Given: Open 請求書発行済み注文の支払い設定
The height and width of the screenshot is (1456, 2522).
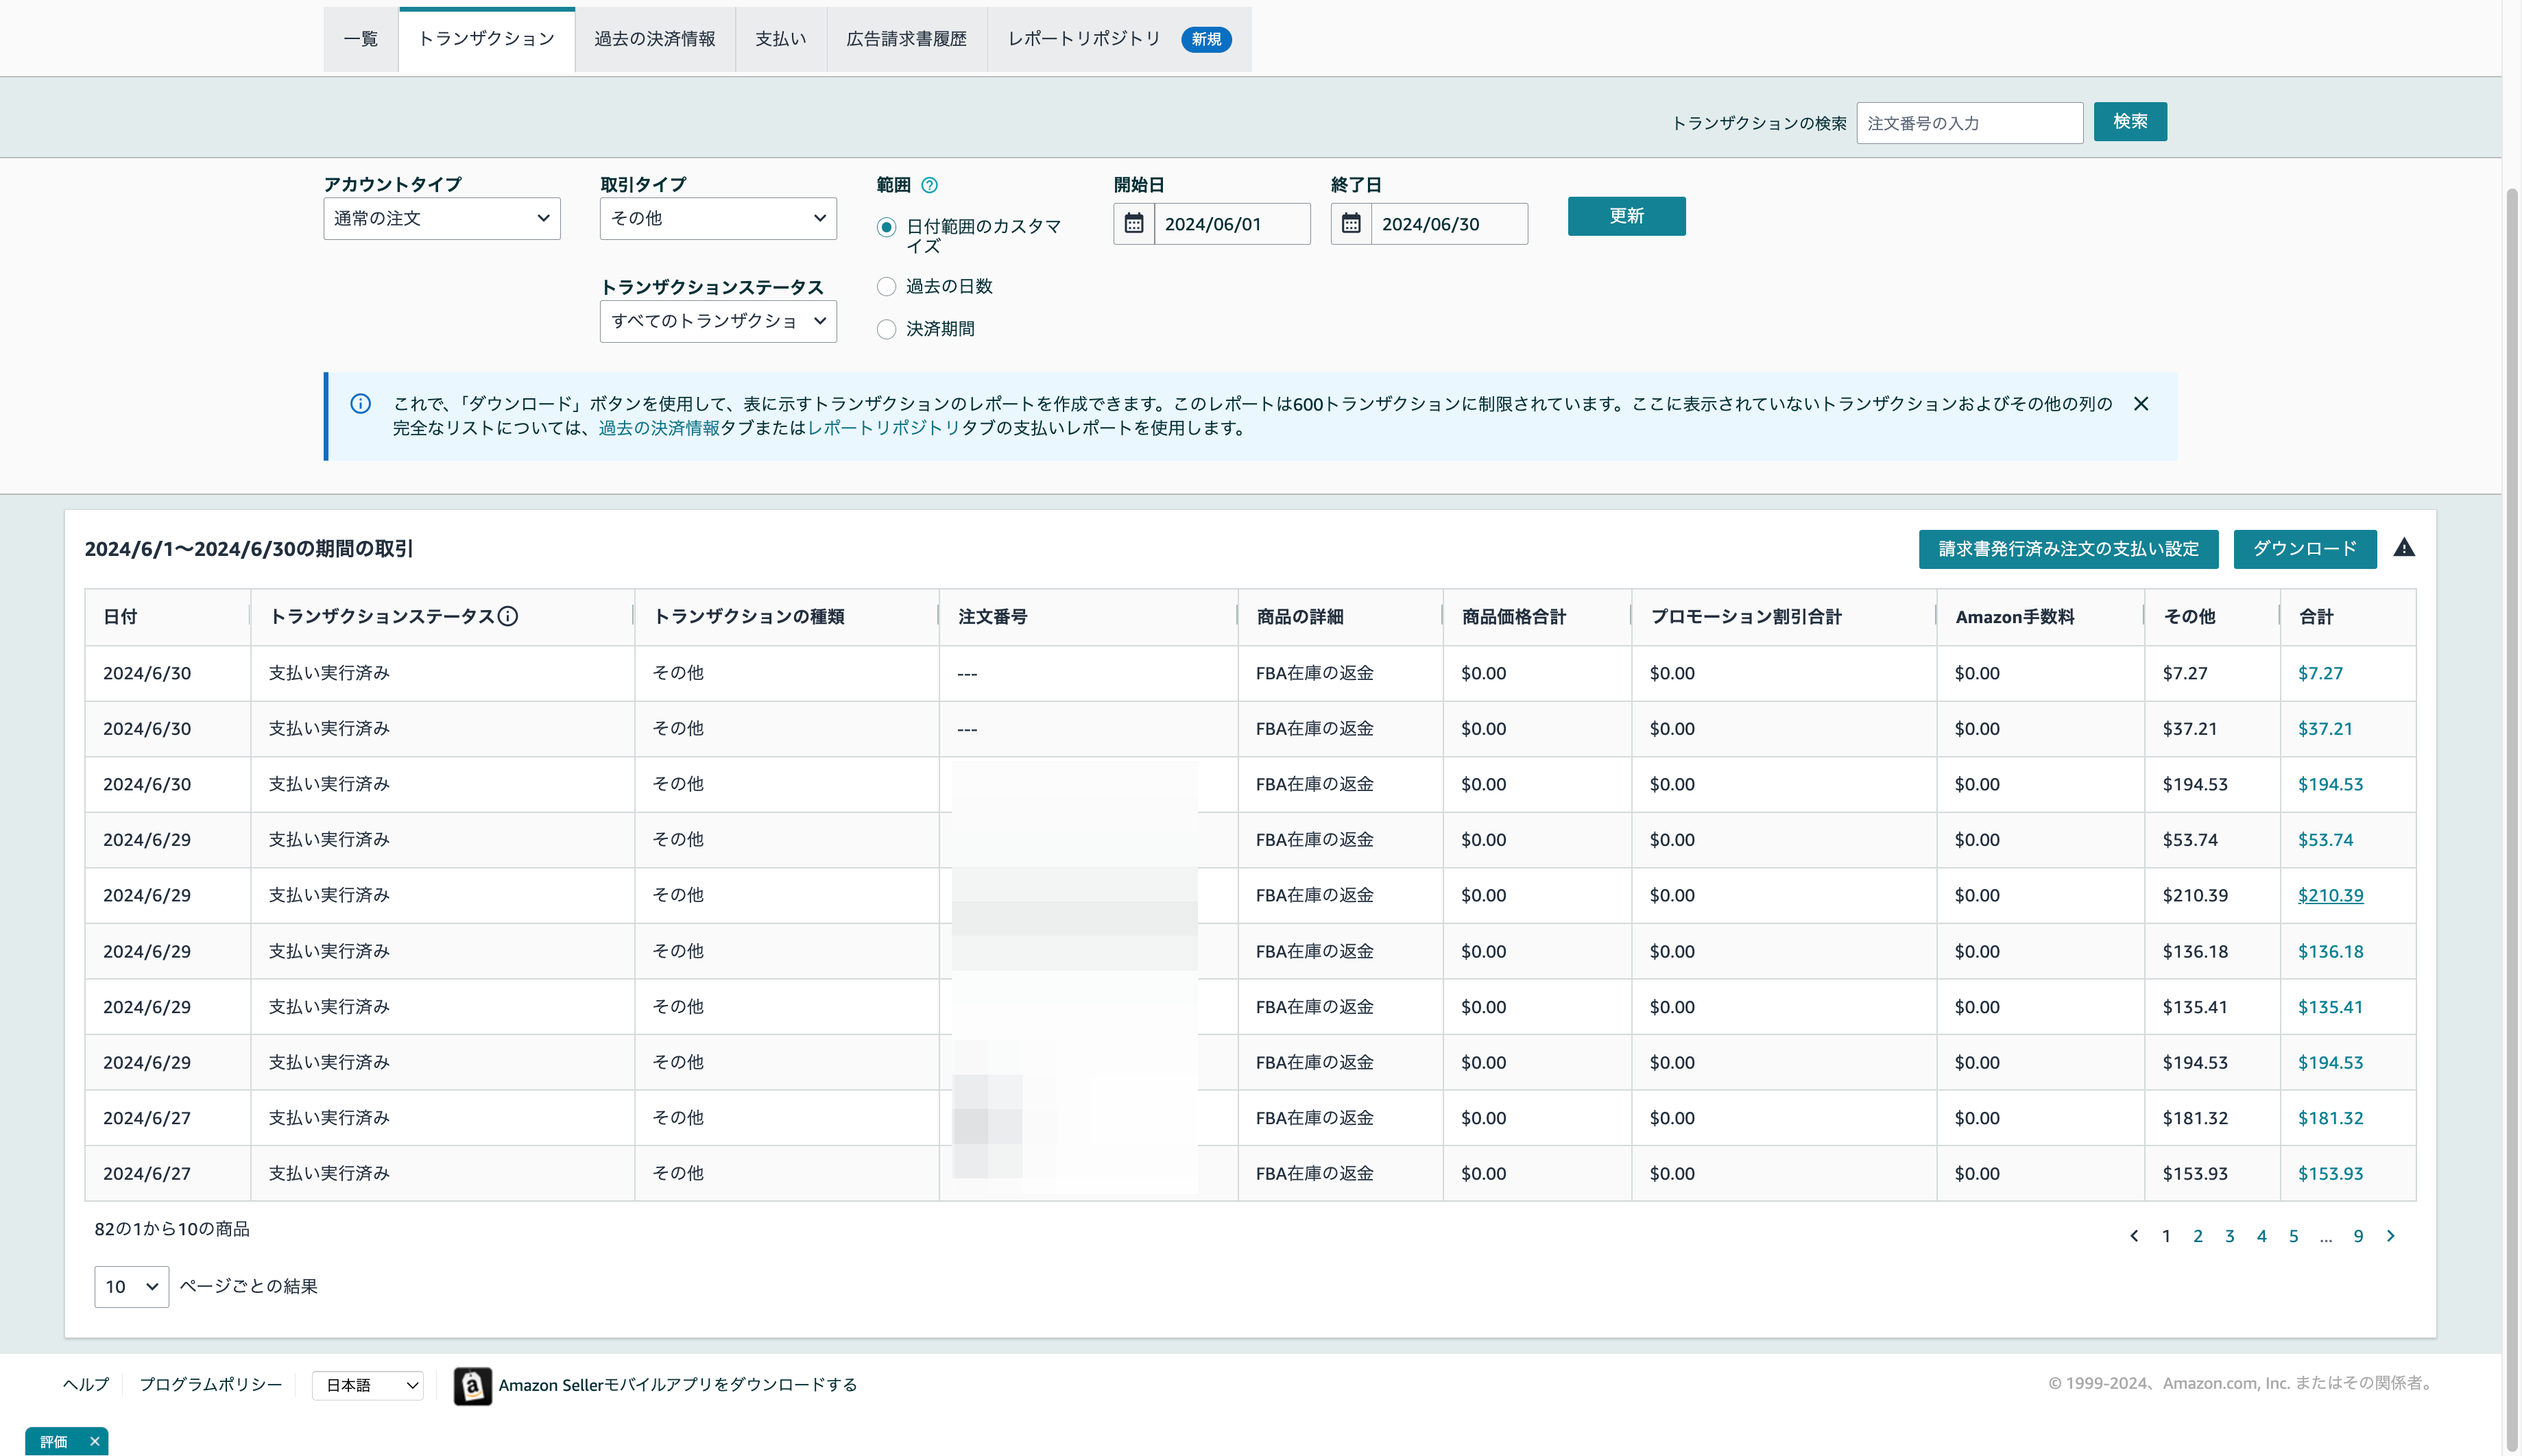Looking at the screenshot, I should [2068, 549].
